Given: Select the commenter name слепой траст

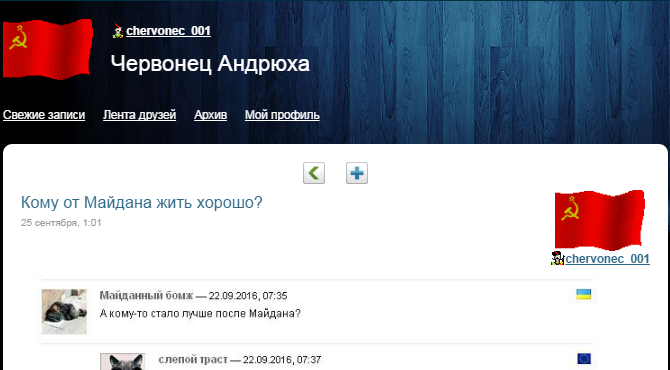Looking at the screenshot, I should (193, 360).
